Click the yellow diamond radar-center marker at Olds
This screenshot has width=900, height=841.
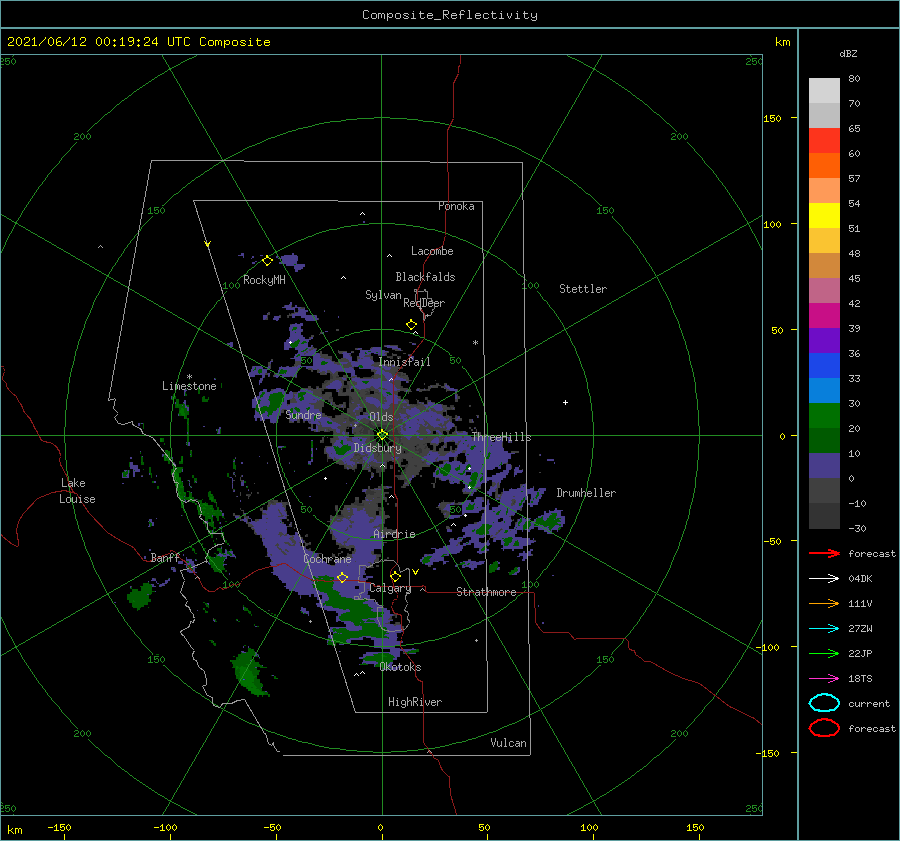(382, 435)
